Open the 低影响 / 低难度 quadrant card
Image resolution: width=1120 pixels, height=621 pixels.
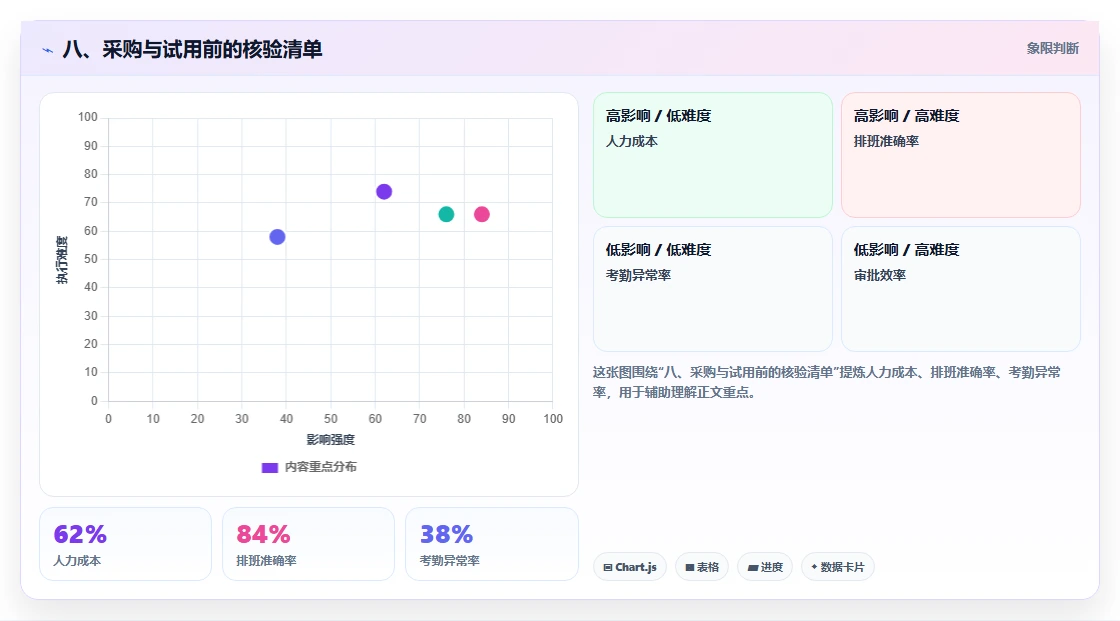(713, 289)
